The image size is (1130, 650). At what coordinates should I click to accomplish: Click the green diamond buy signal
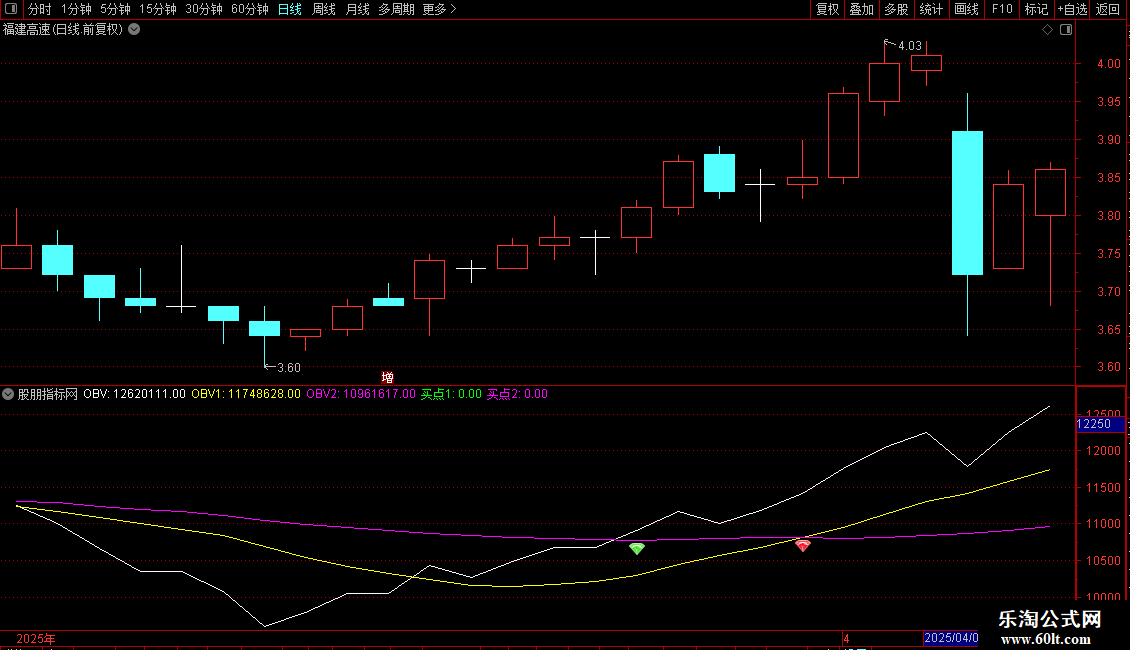[x=636, y=548]
